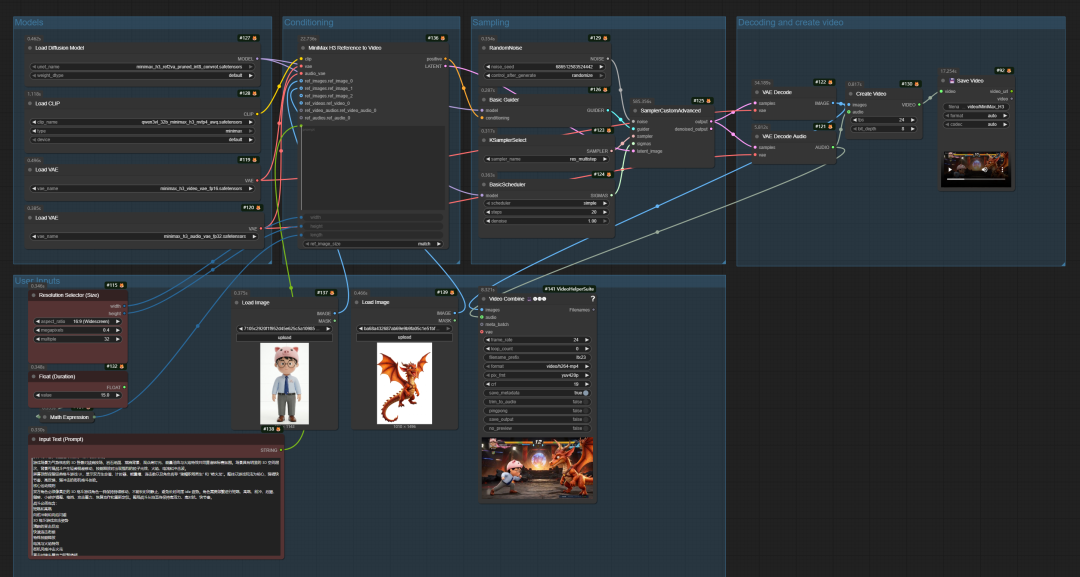
Task: Increase fps value in Create Video
Action: [x=913, y=120]
